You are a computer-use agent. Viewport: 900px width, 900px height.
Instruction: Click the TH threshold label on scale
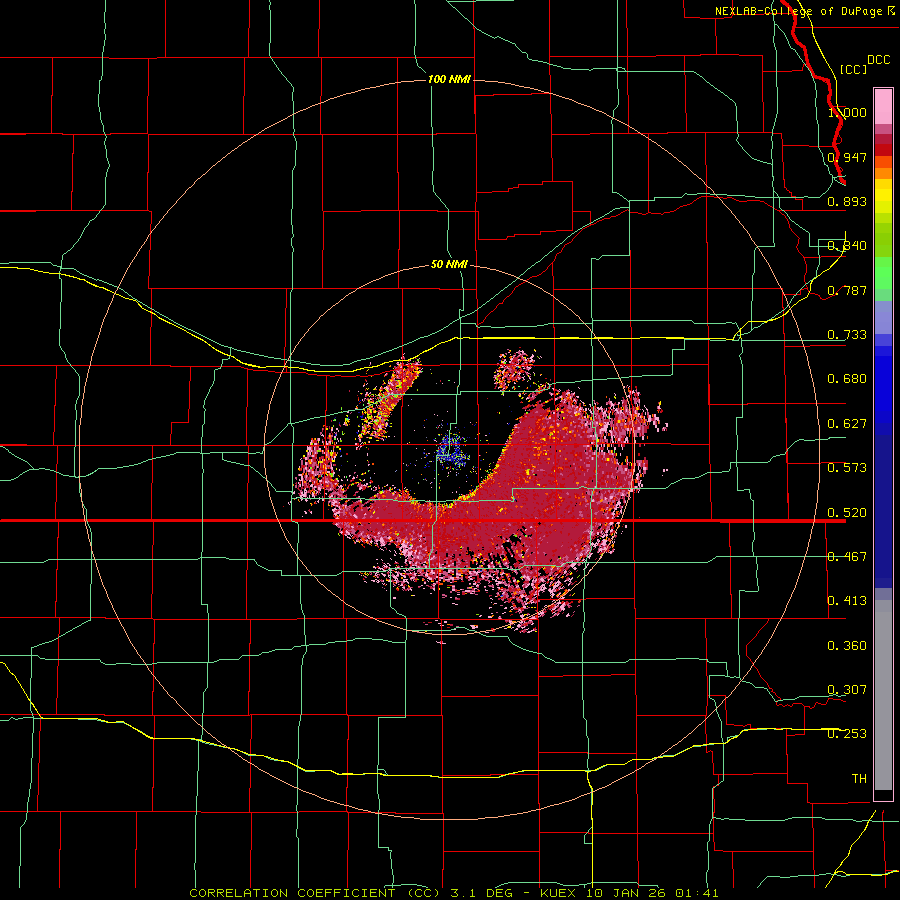(859, 778)
